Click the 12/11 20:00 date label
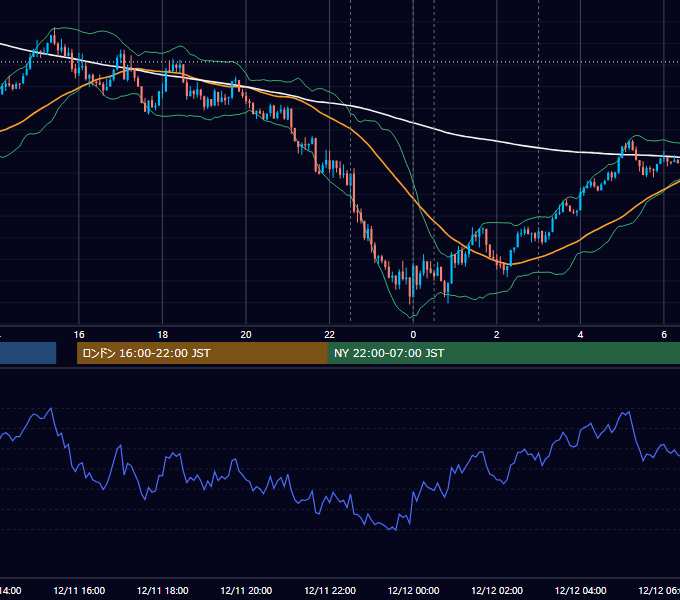 [246, 591]
